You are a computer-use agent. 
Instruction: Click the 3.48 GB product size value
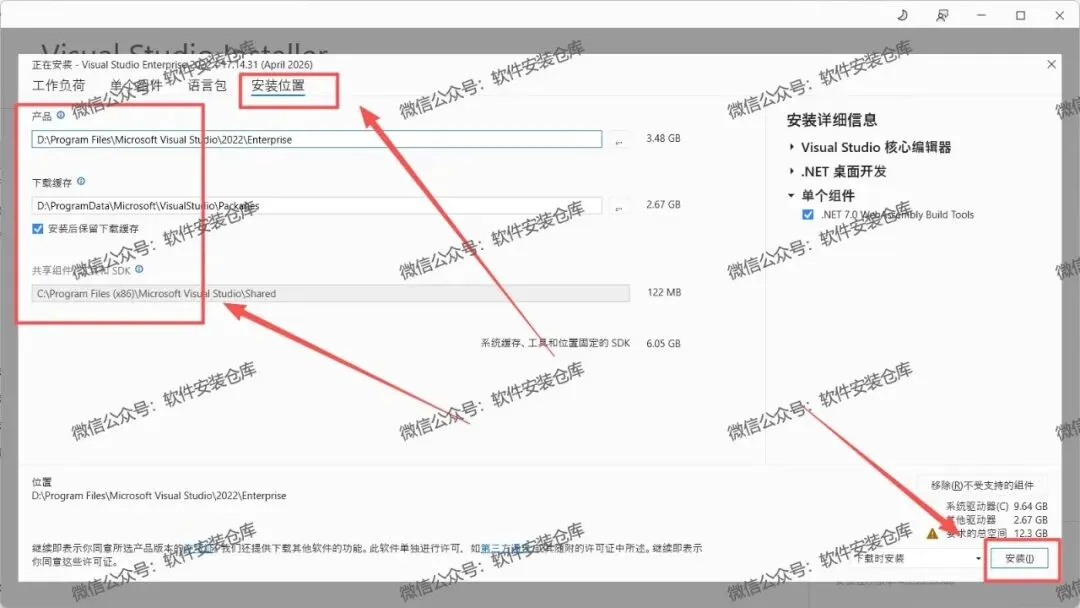tap(663, 138)
